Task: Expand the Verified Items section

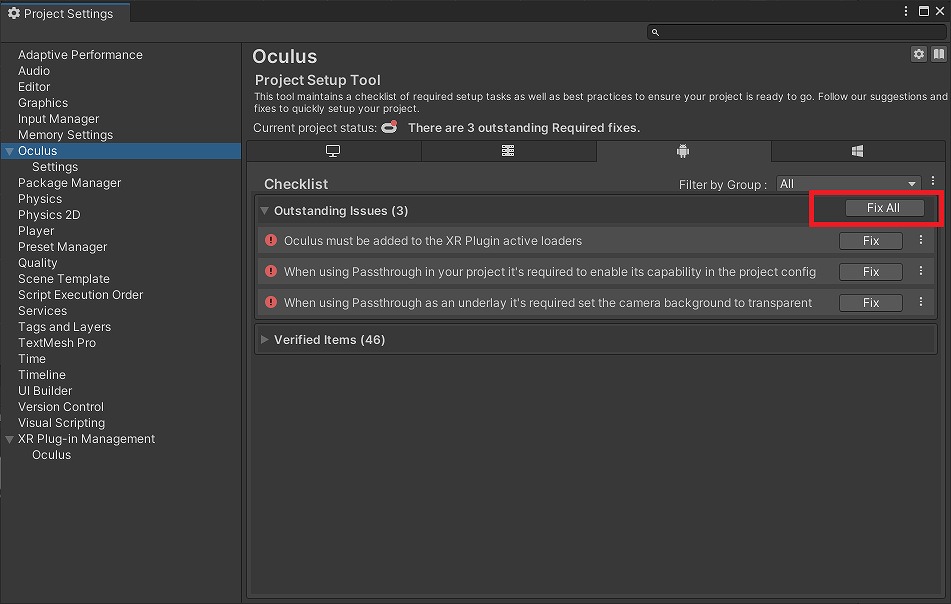Action: [x=264, y=340]
